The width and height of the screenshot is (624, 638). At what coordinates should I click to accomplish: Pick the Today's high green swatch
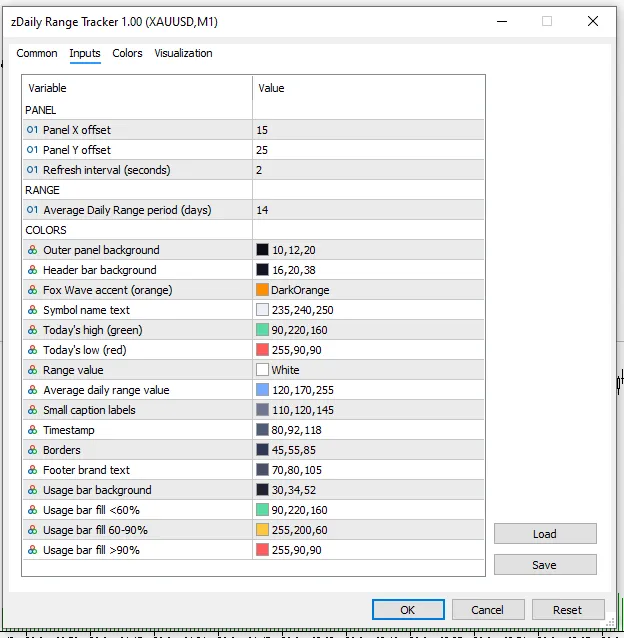262,330
